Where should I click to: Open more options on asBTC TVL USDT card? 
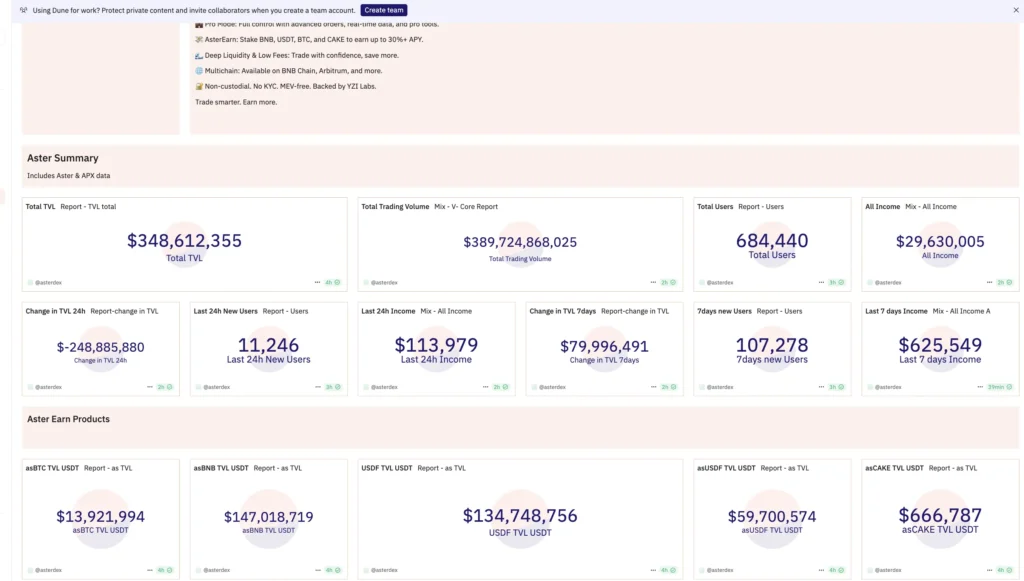pos(150,570)
